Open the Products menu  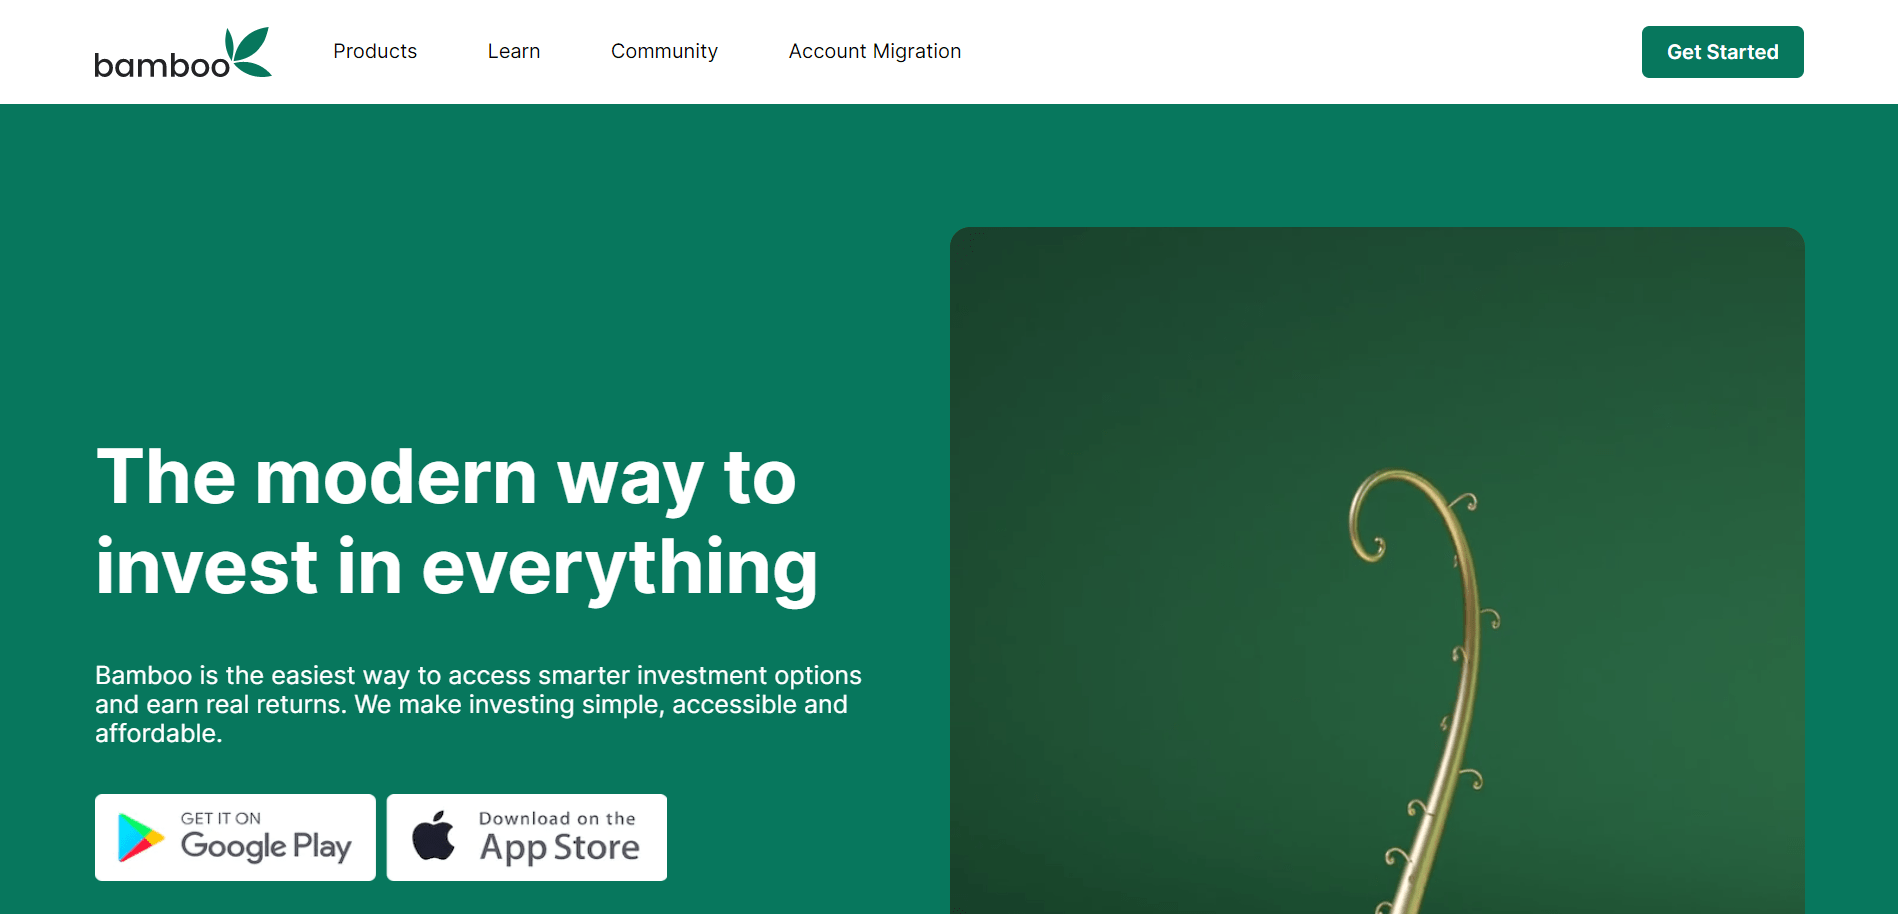tap(375, 51)
